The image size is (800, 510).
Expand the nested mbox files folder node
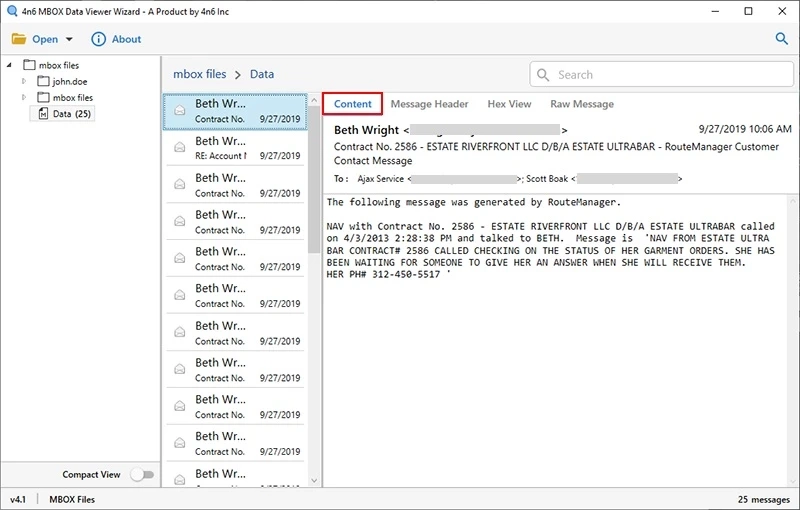[x=23, y=97]
